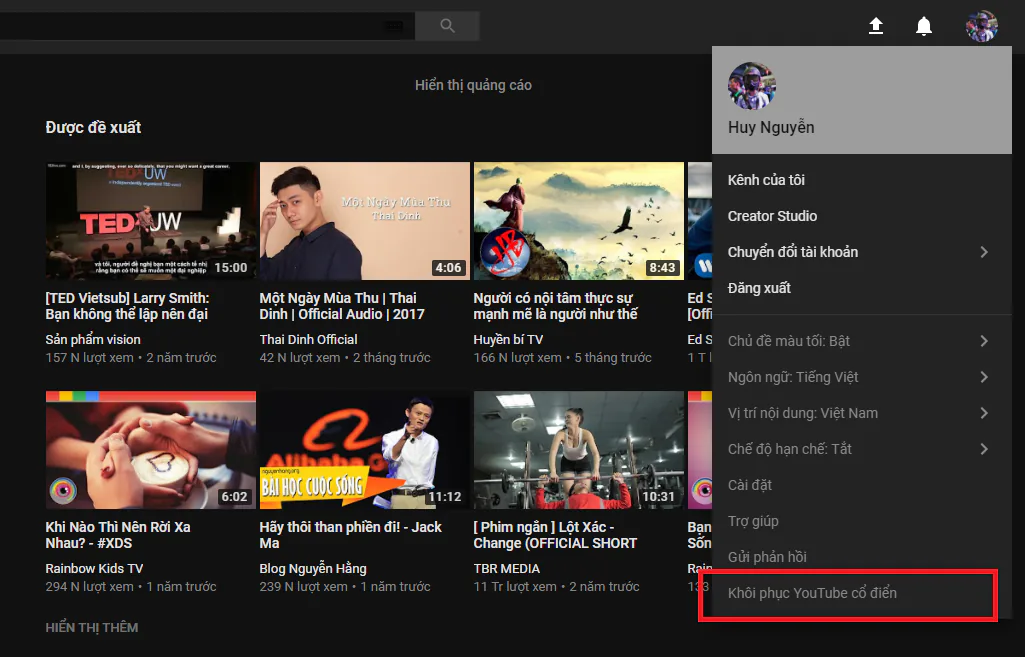This screenshot has height=657, width=1025.
Task: Click the on-screen keyboard icon in search box
Action: (x=392, y=25)
